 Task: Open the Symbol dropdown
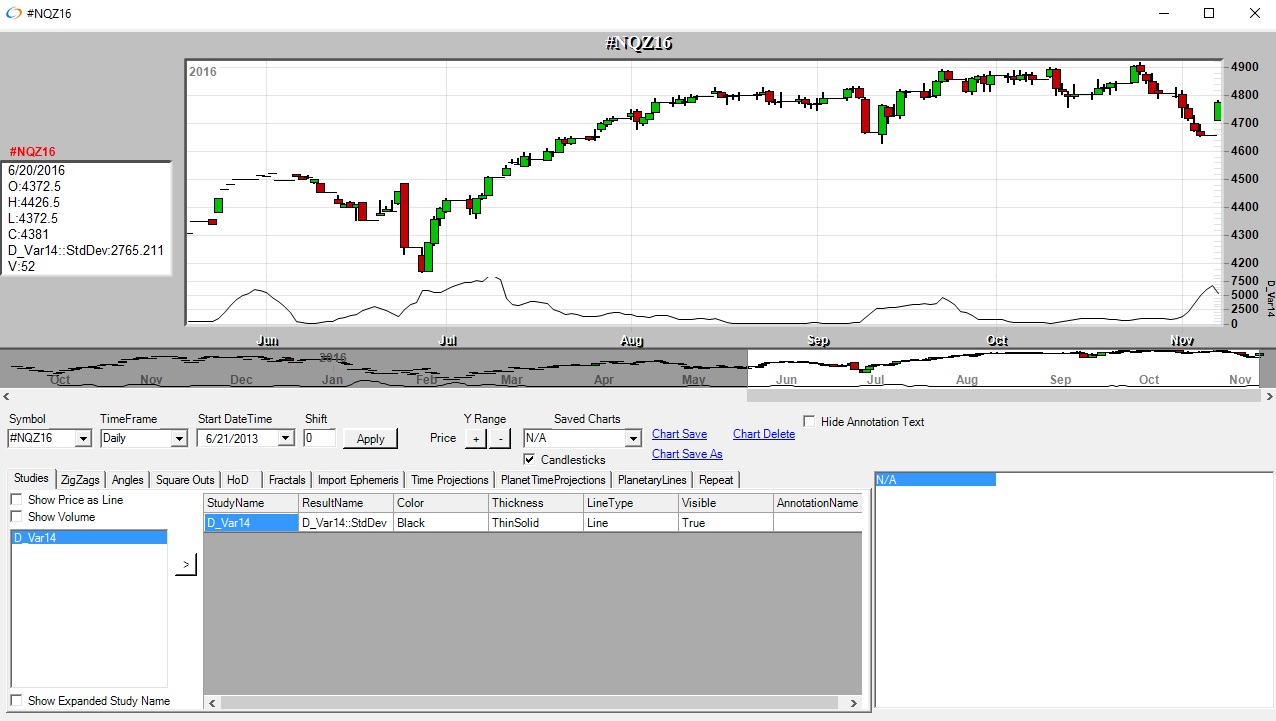[x=83, y=438]
